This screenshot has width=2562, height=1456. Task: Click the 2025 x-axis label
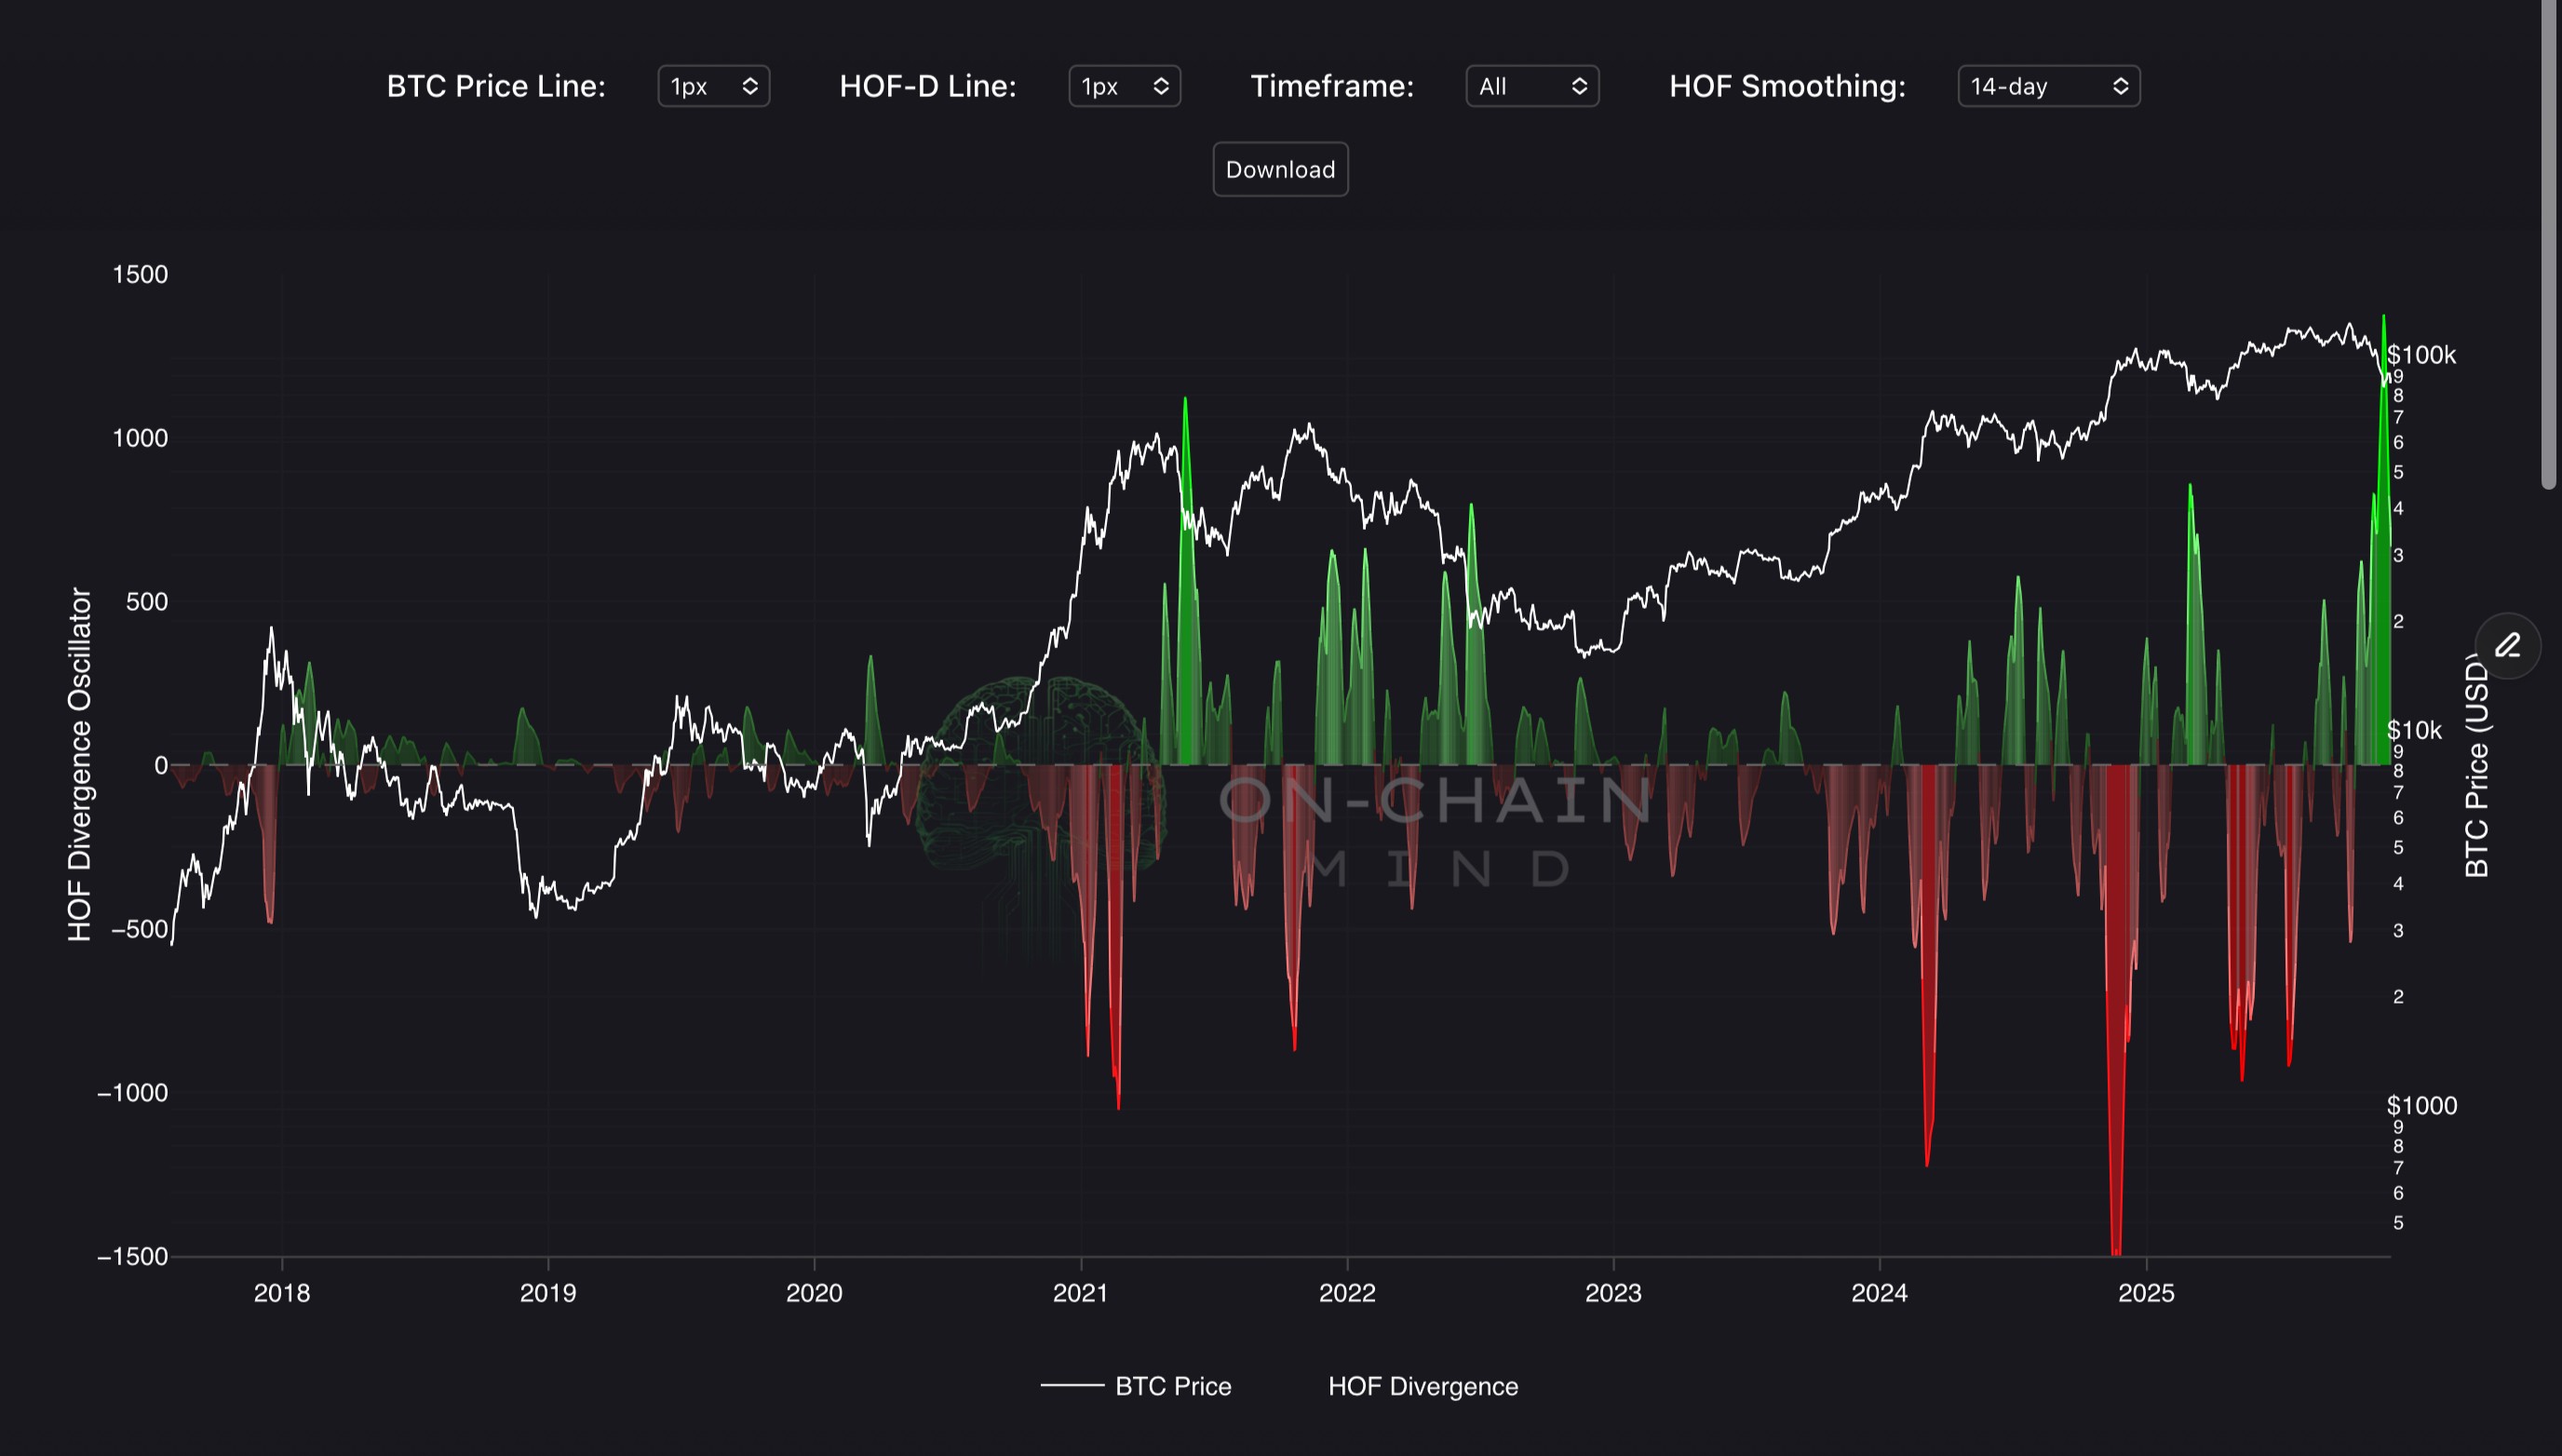[2146, 1293]
